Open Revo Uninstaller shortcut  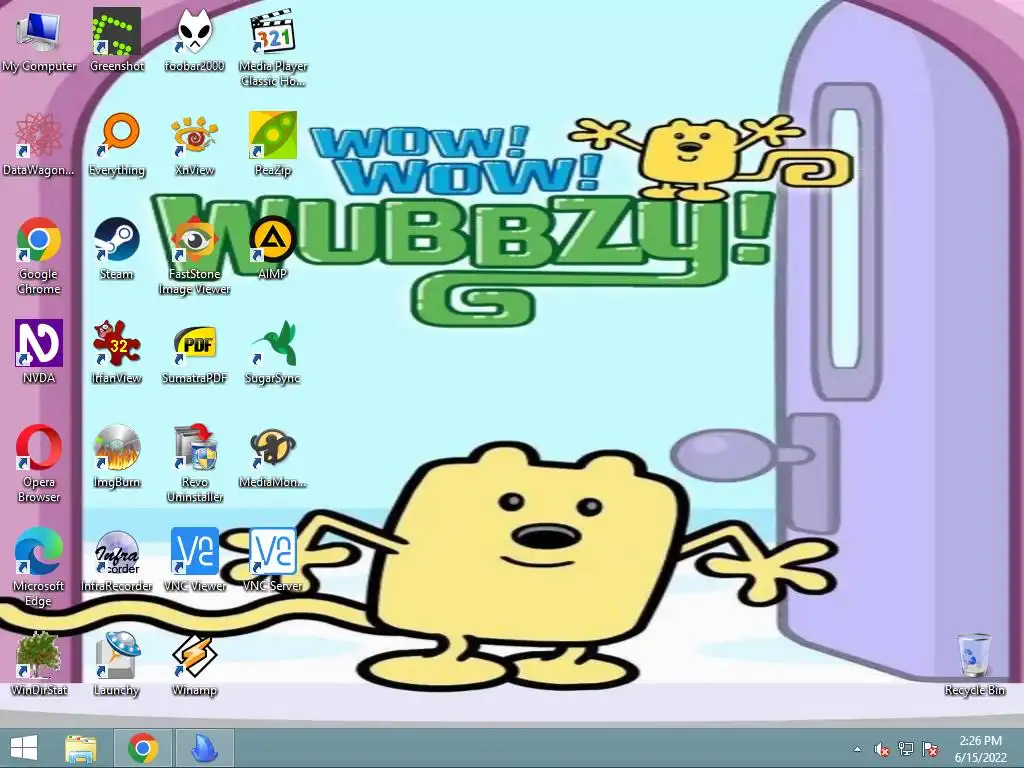click(x=195, y=464)
